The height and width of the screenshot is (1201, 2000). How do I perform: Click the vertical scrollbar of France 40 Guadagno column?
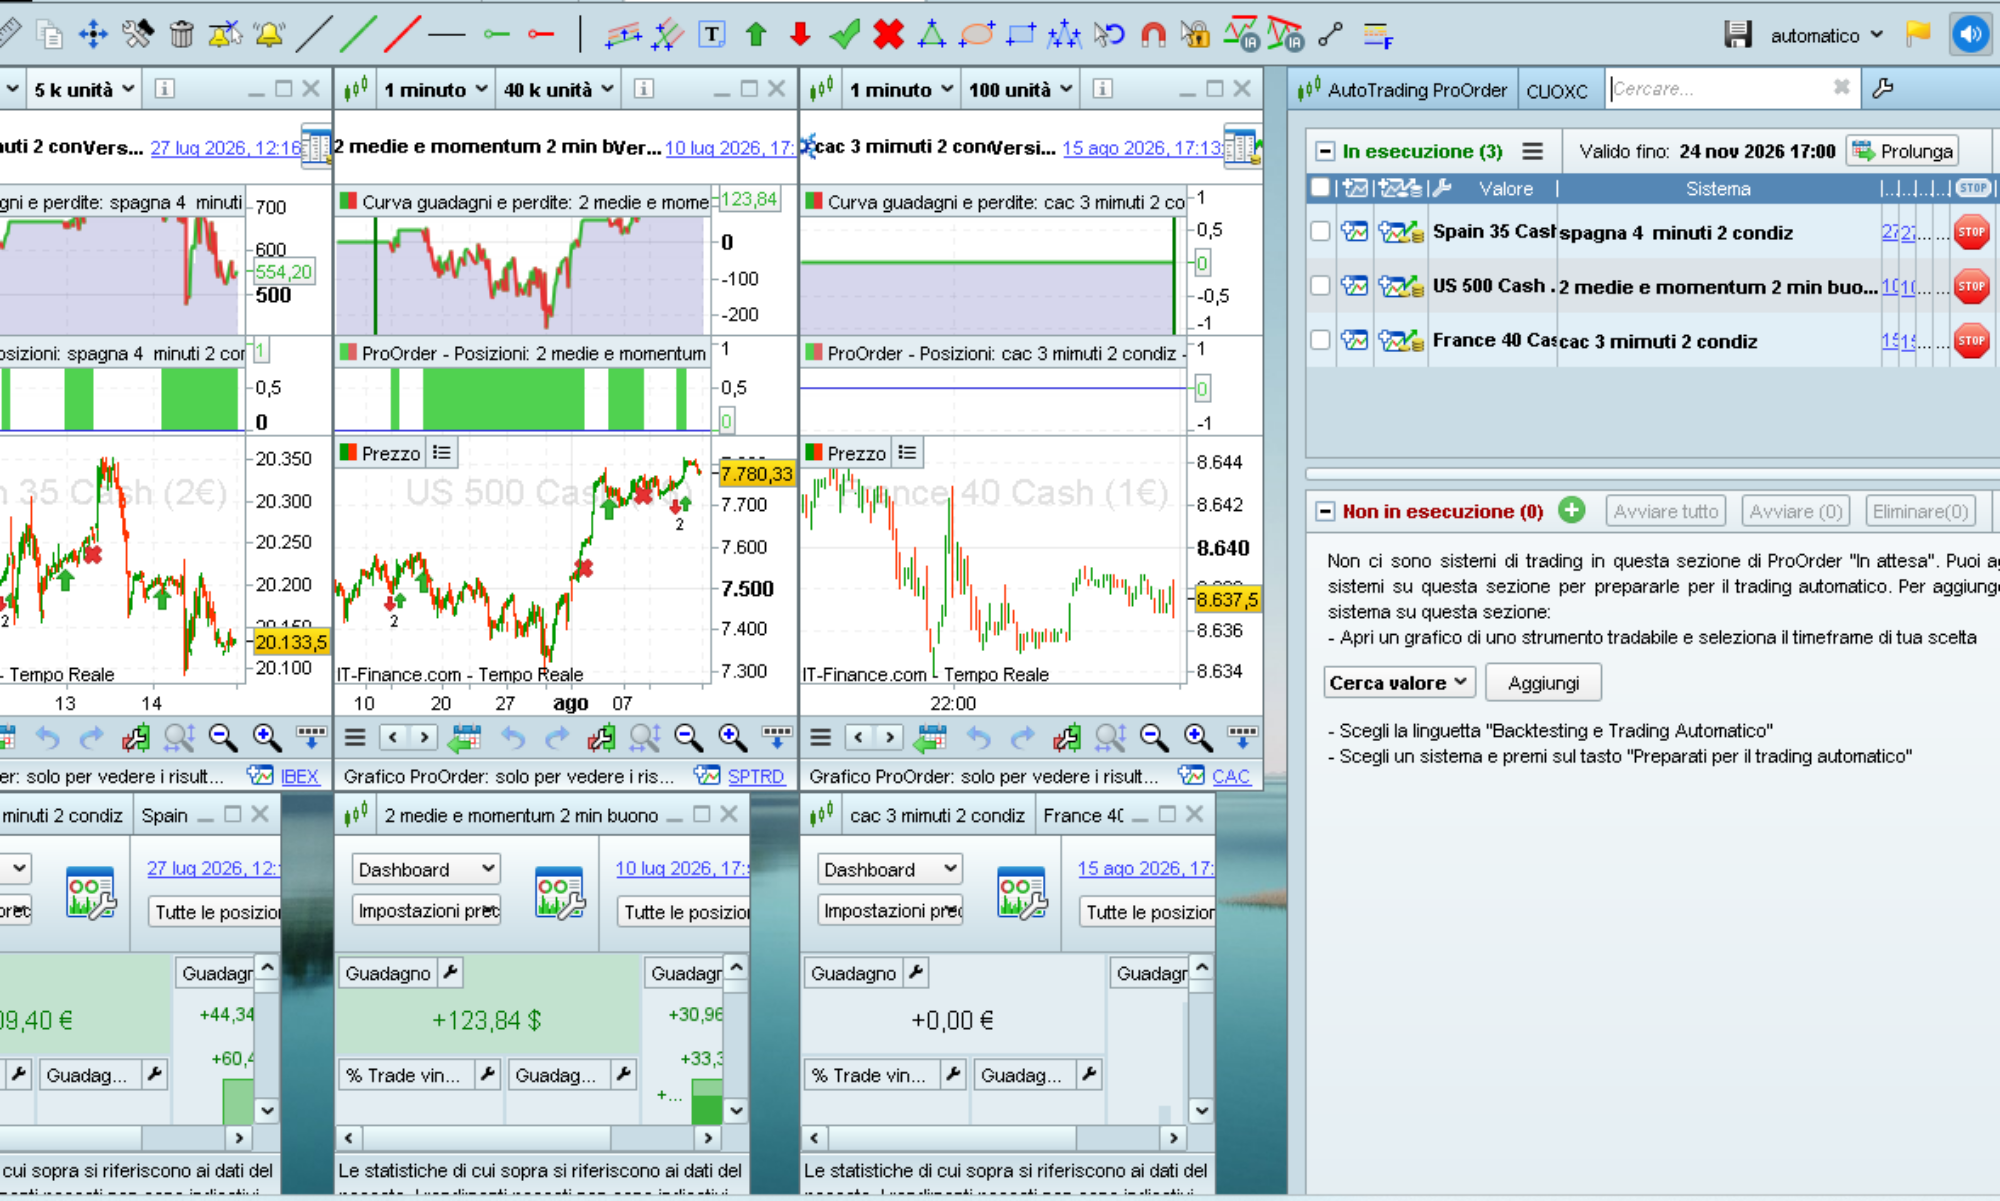[1201, 1038]
